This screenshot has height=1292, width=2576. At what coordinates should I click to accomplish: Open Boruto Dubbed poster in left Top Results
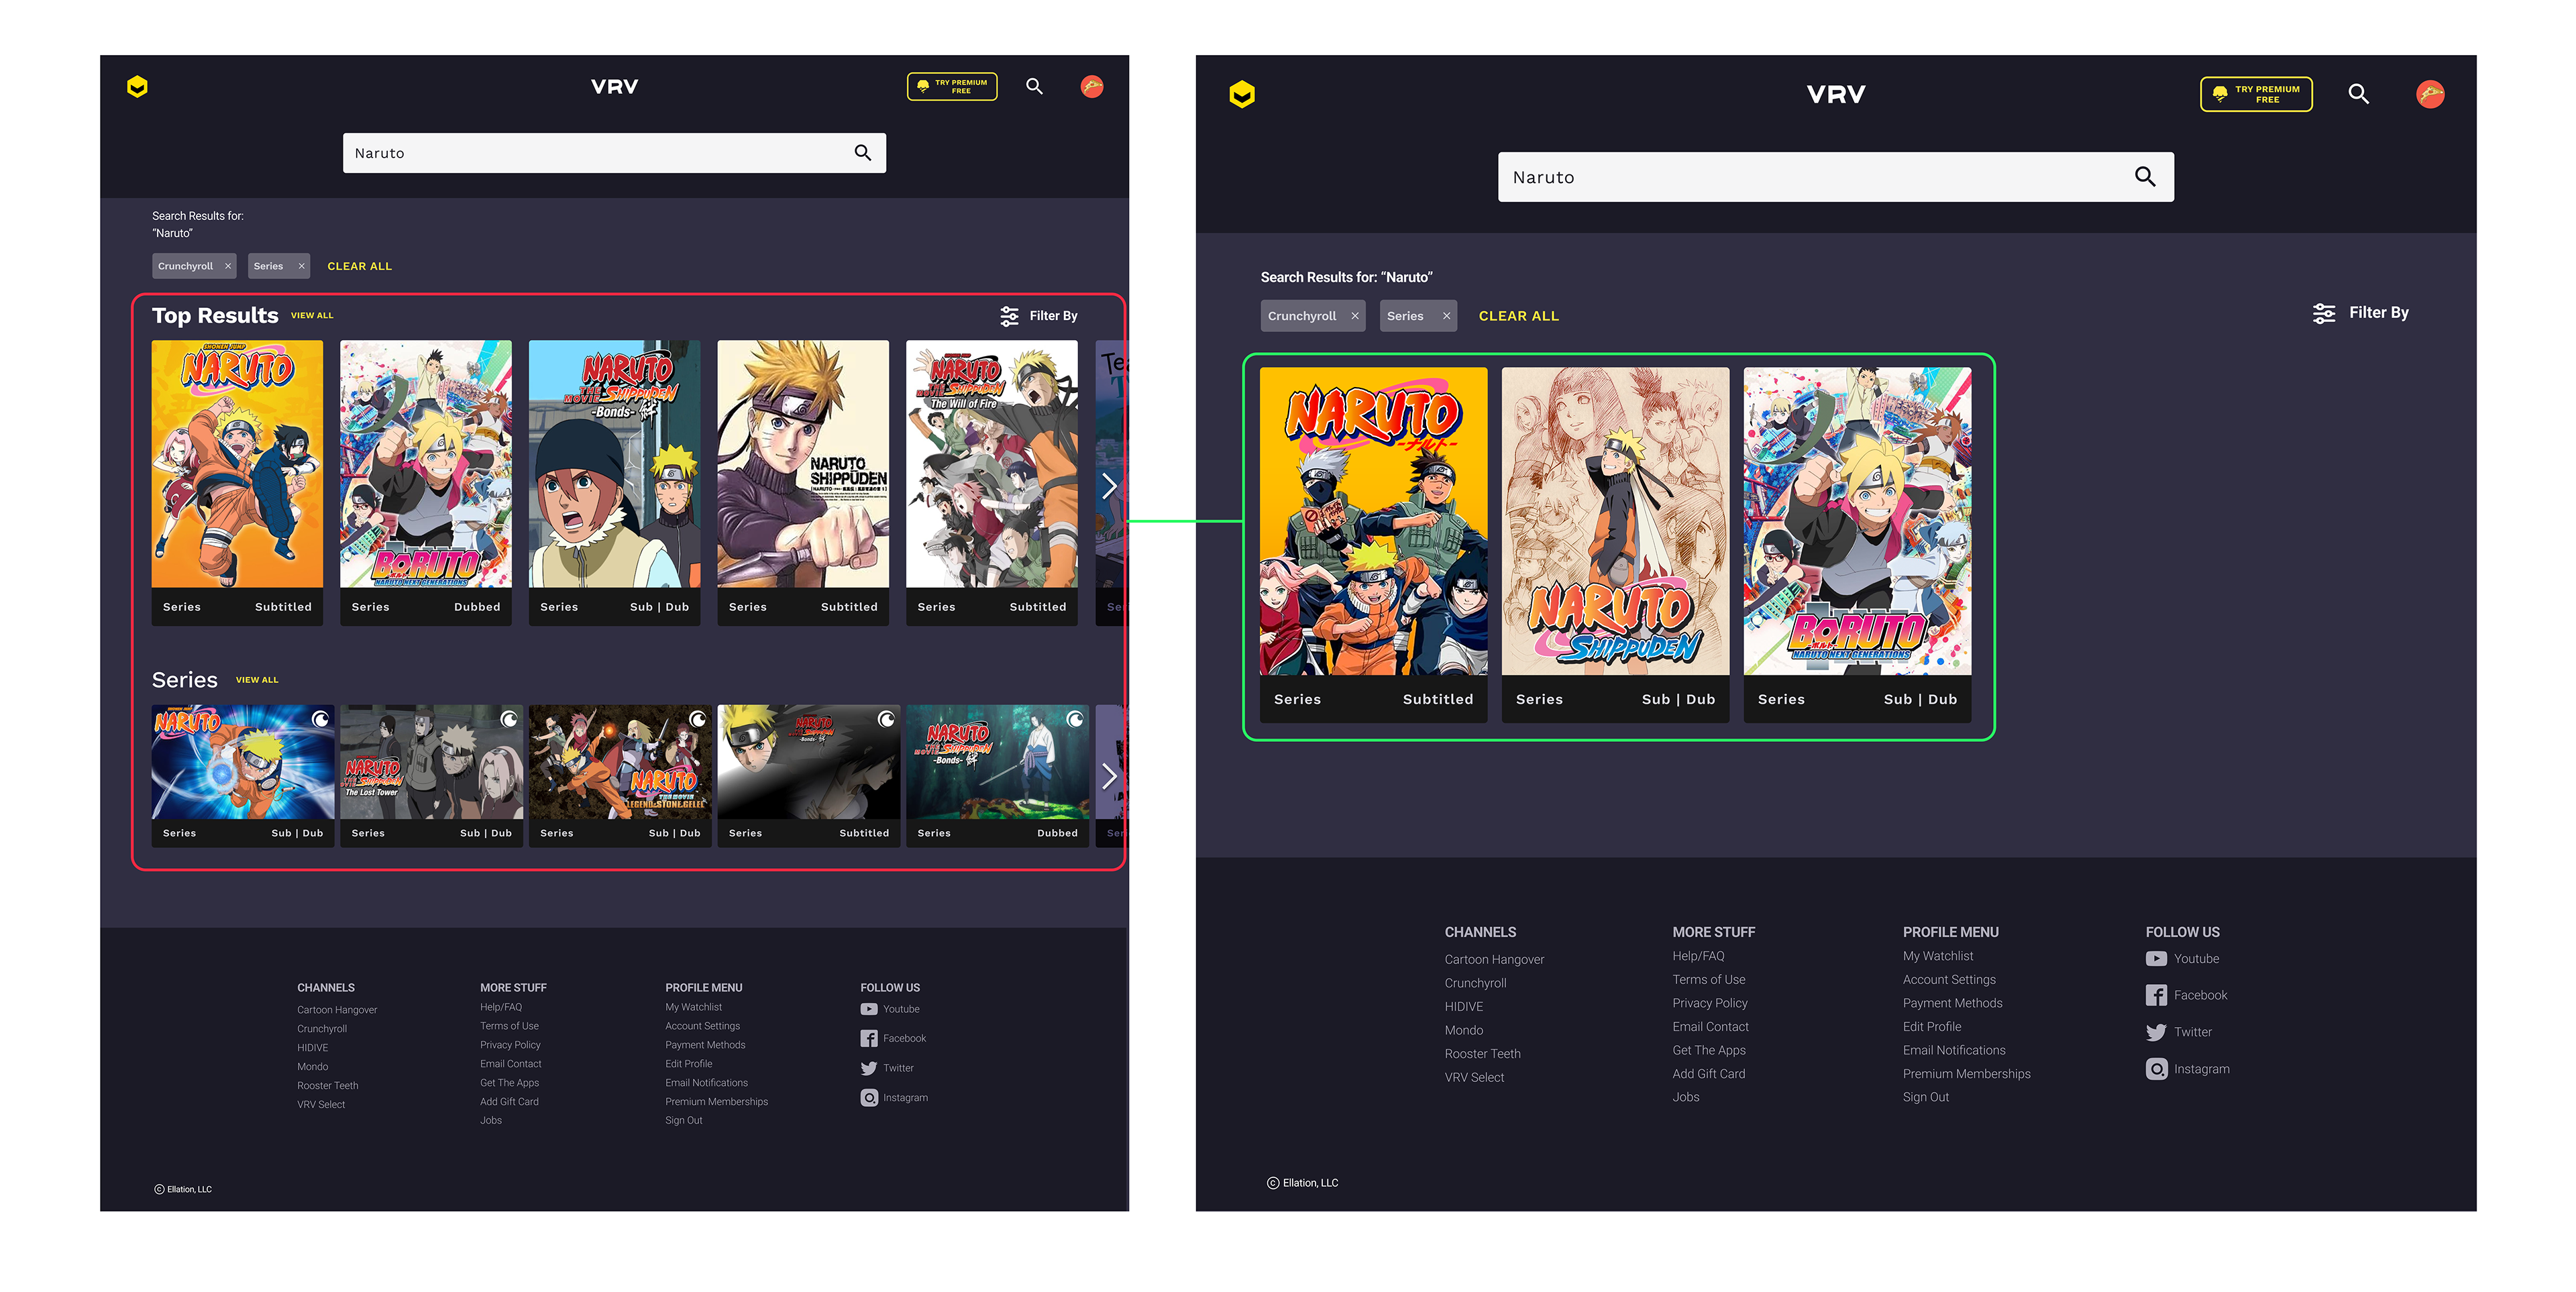[426, 483]
